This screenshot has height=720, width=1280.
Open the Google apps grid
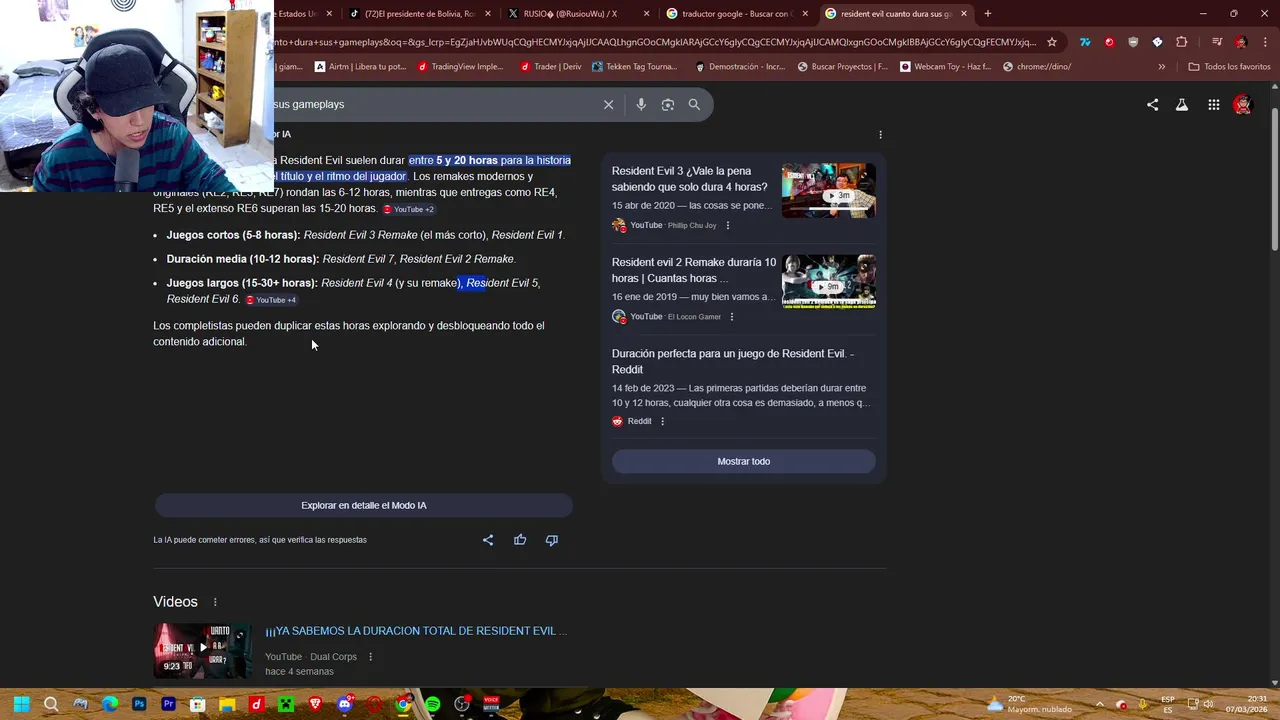(x=1213, y=104)
